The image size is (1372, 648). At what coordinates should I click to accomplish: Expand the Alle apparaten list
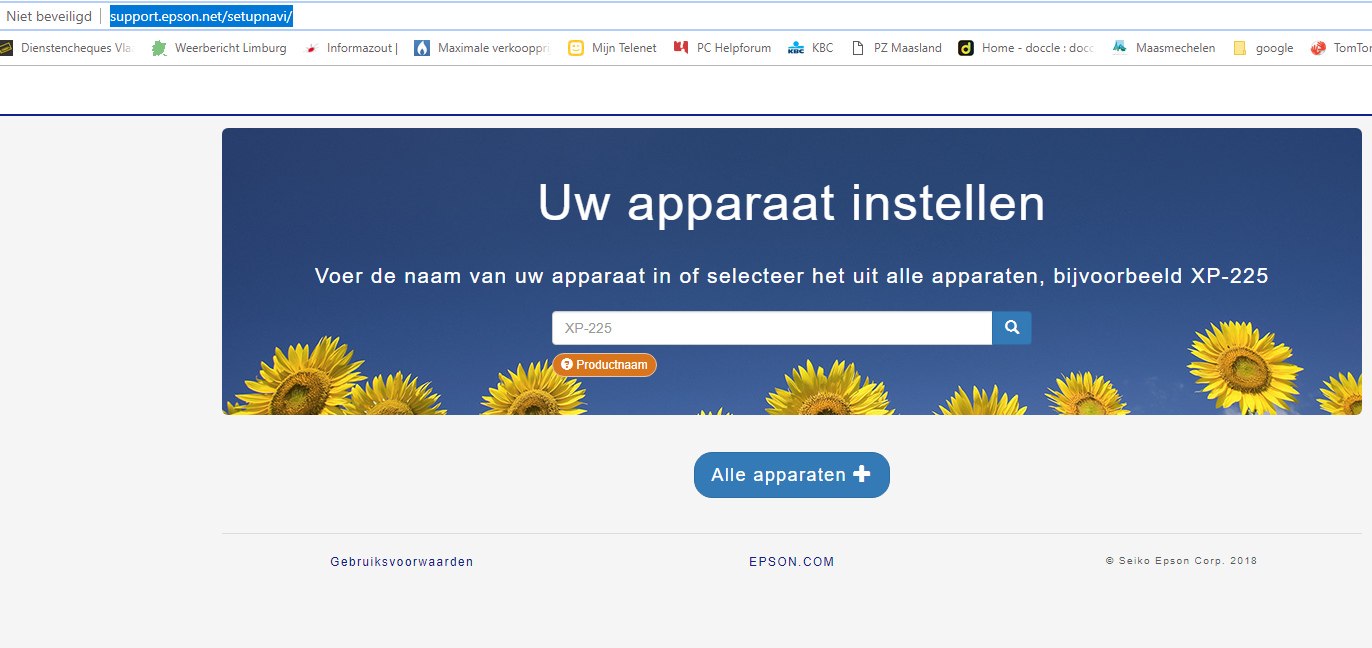click(791, 475)
